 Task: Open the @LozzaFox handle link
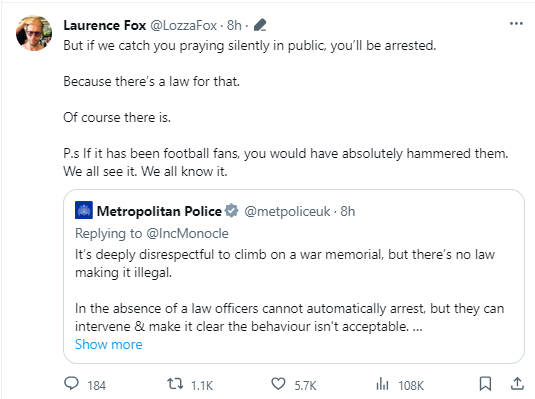184,26
